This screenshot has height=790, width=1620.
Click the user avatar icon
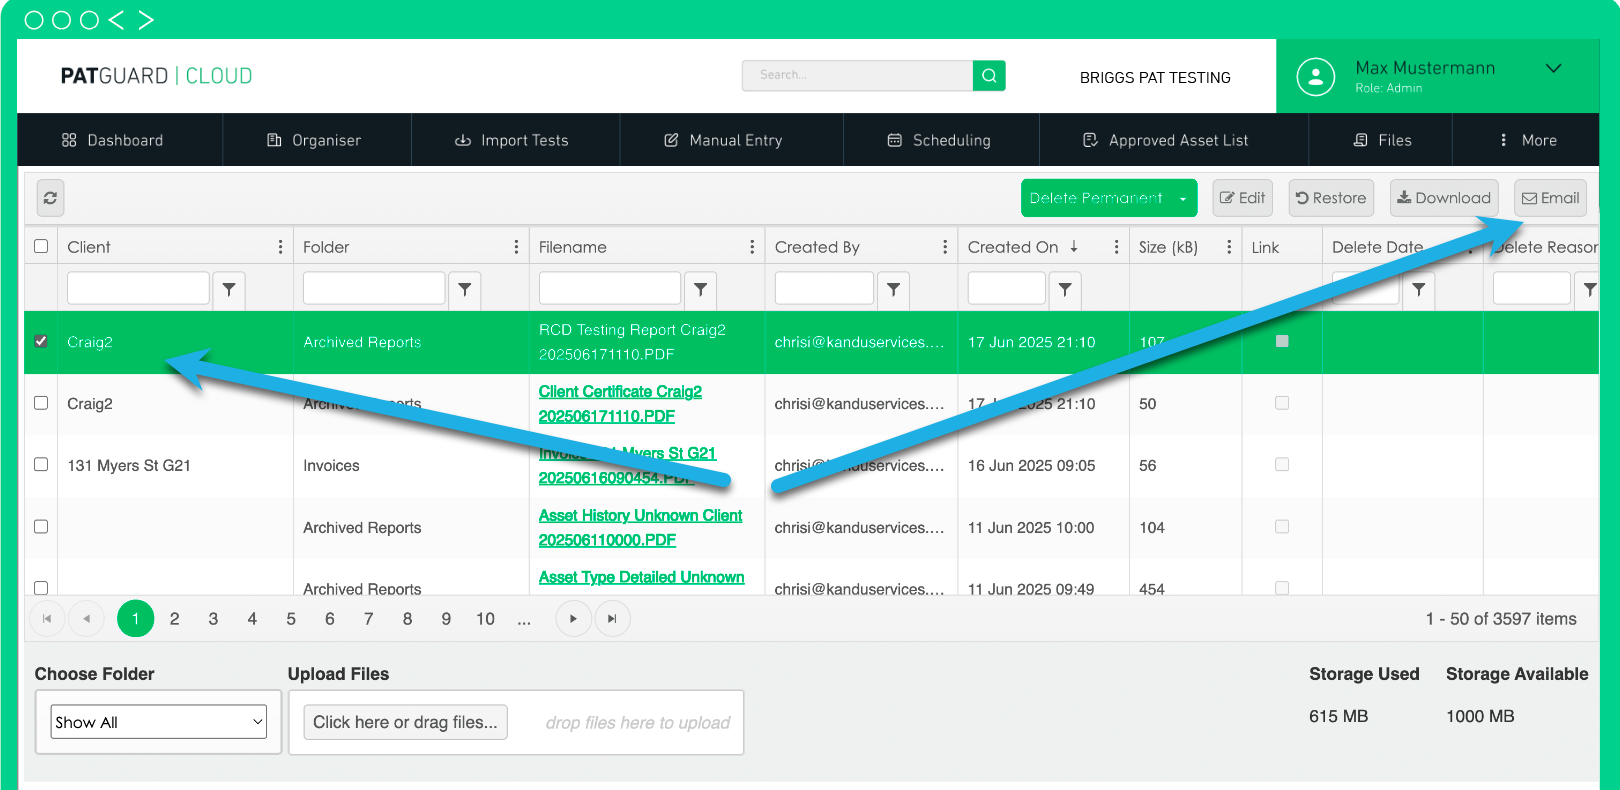pos(1315,76)
